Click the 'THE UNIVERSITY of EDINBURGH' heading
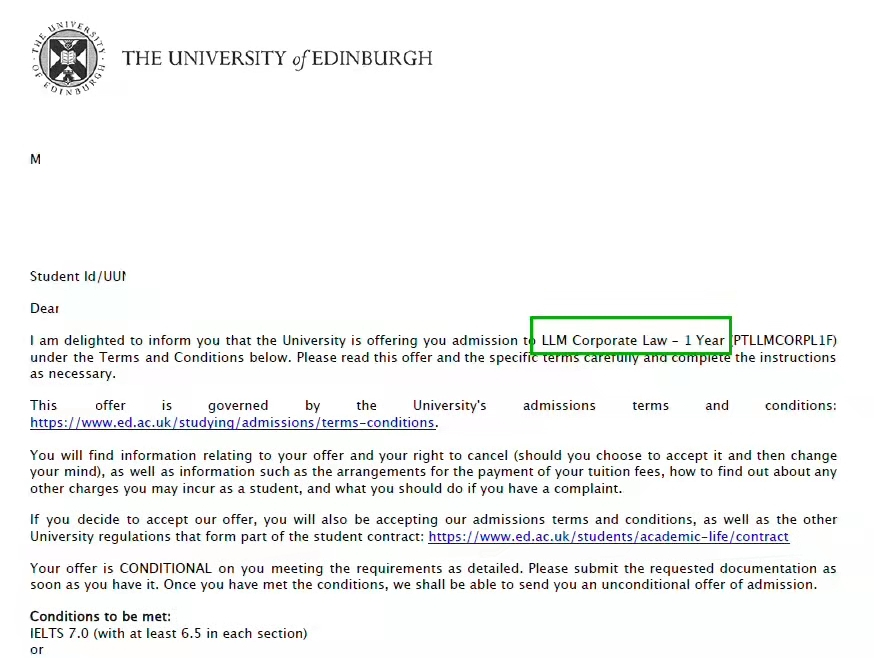The image size is (874, 658). point(277,59)
